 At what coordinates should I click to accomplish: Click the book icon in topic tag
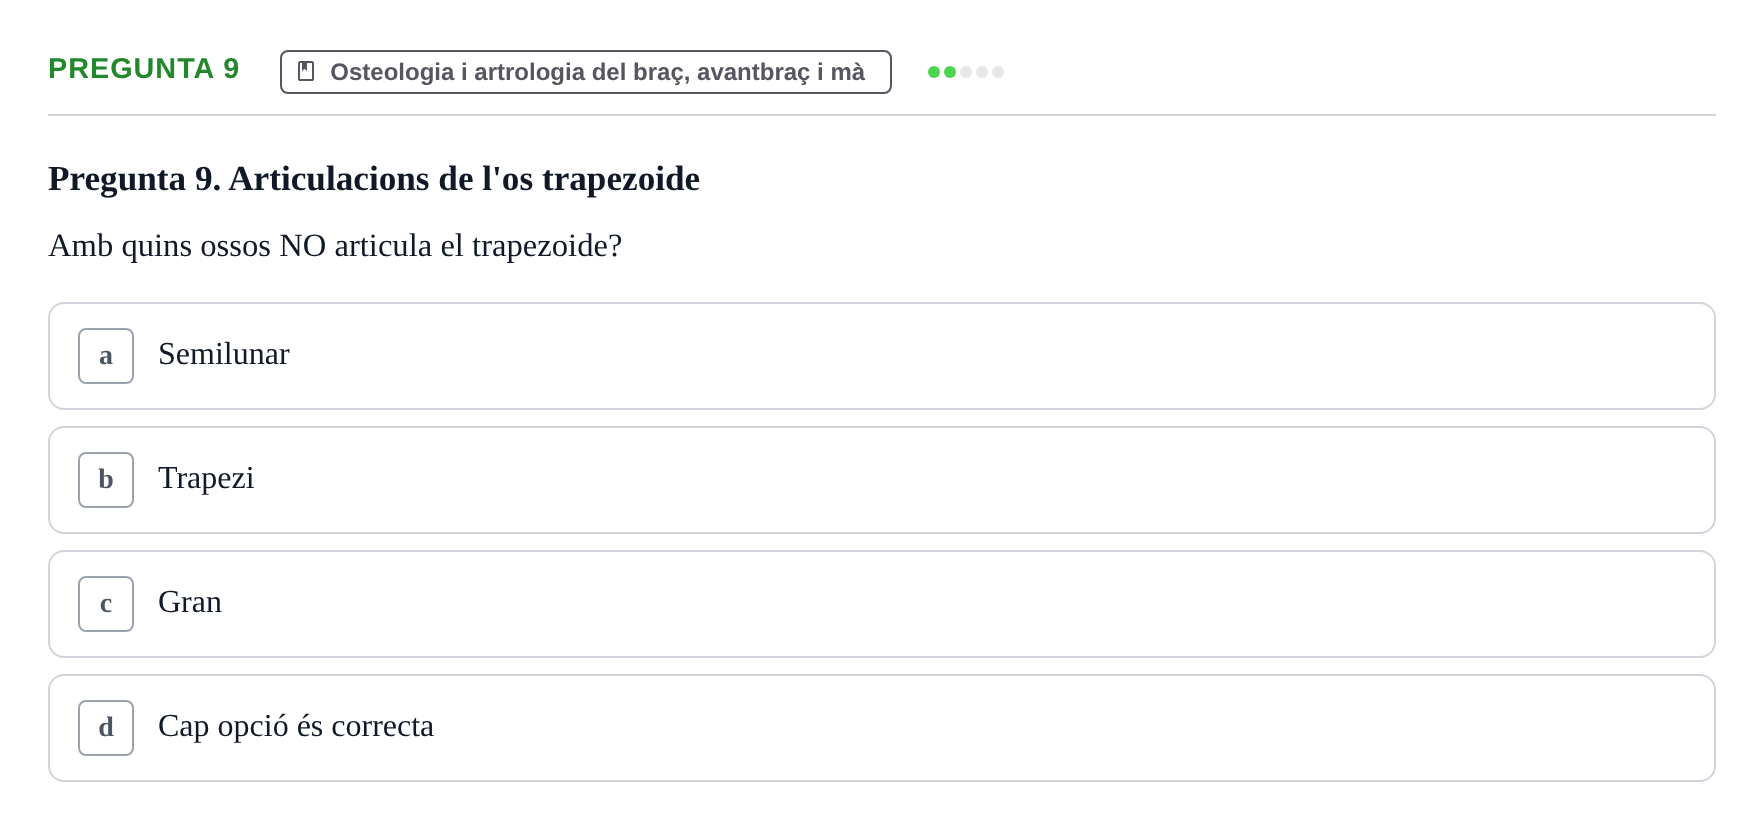306,71
